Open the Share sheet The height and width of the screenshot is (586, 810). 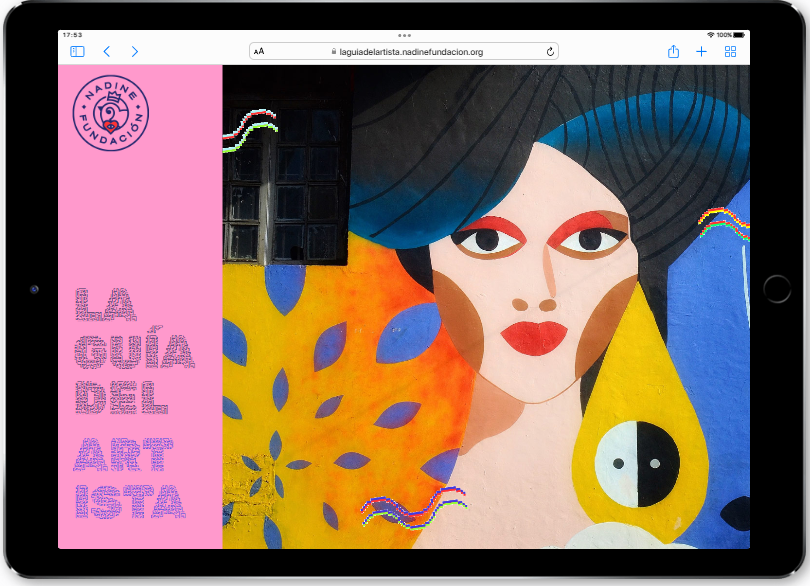(x=673, y=52)
